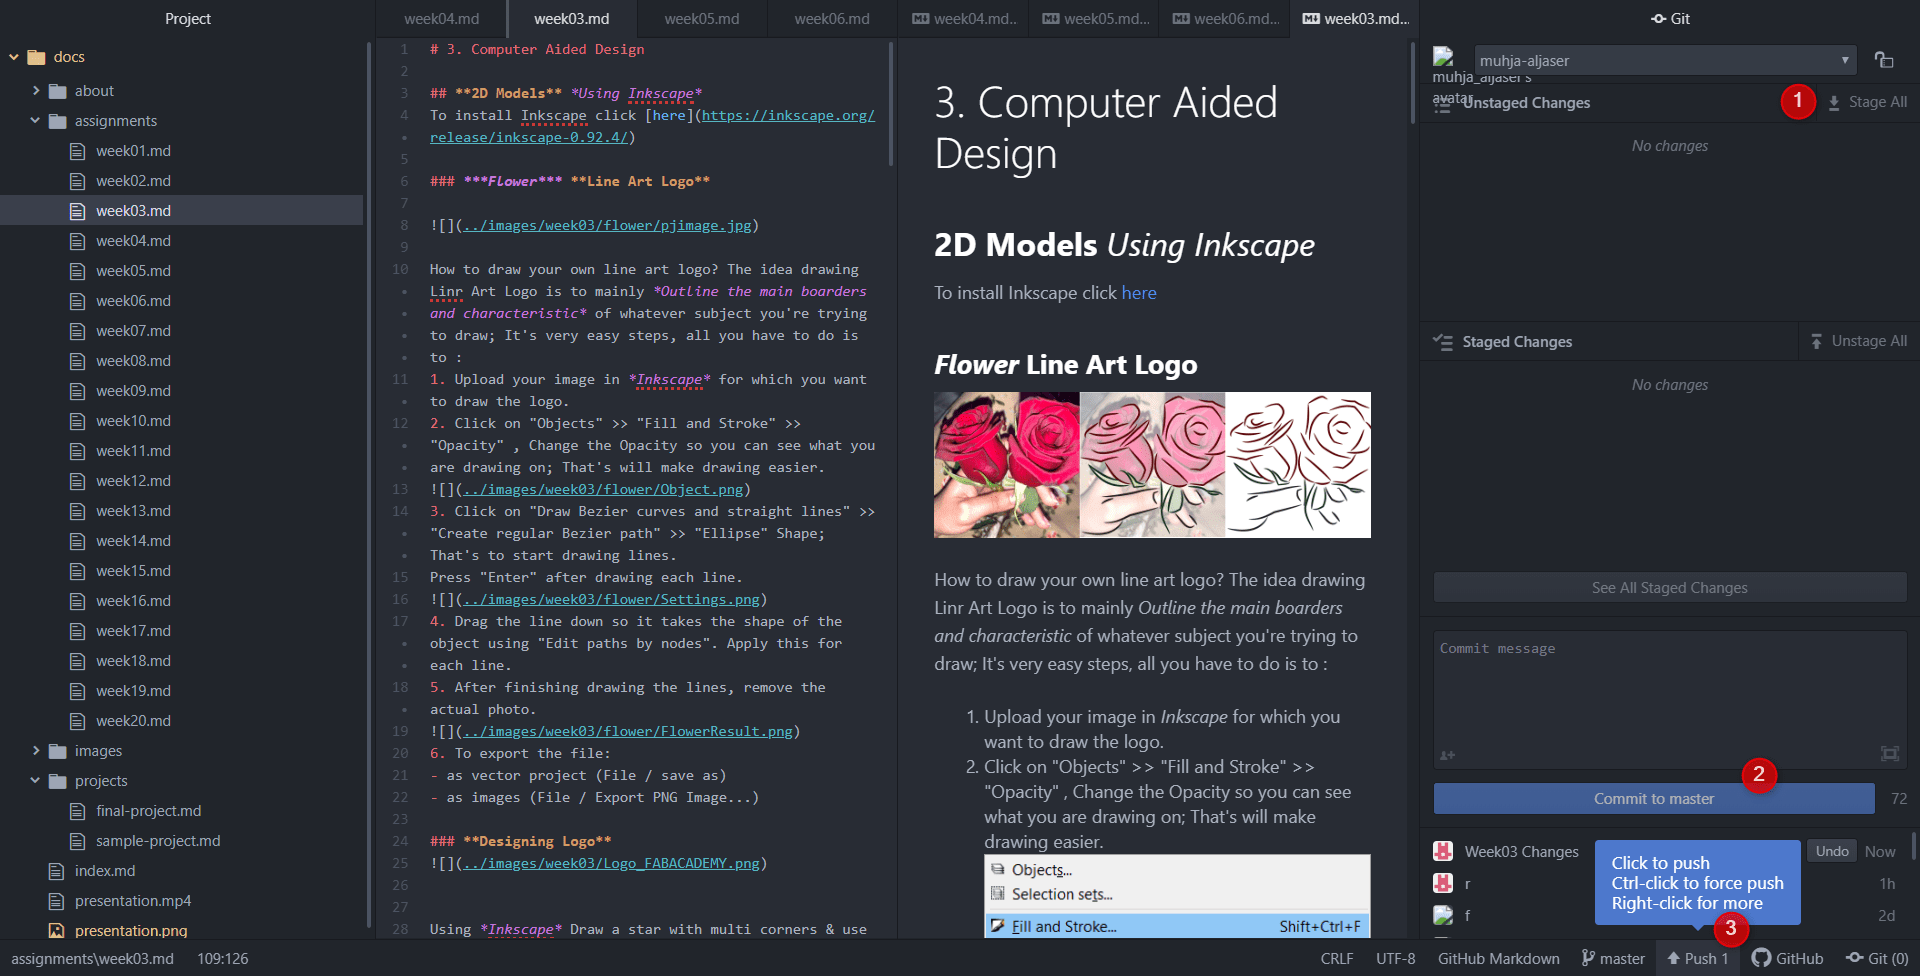This screenshot has width=1920, height=976.
Task: Click the pjimage.jpg image path in the editor
Action: pyautogui.click(x=606, y=225)
